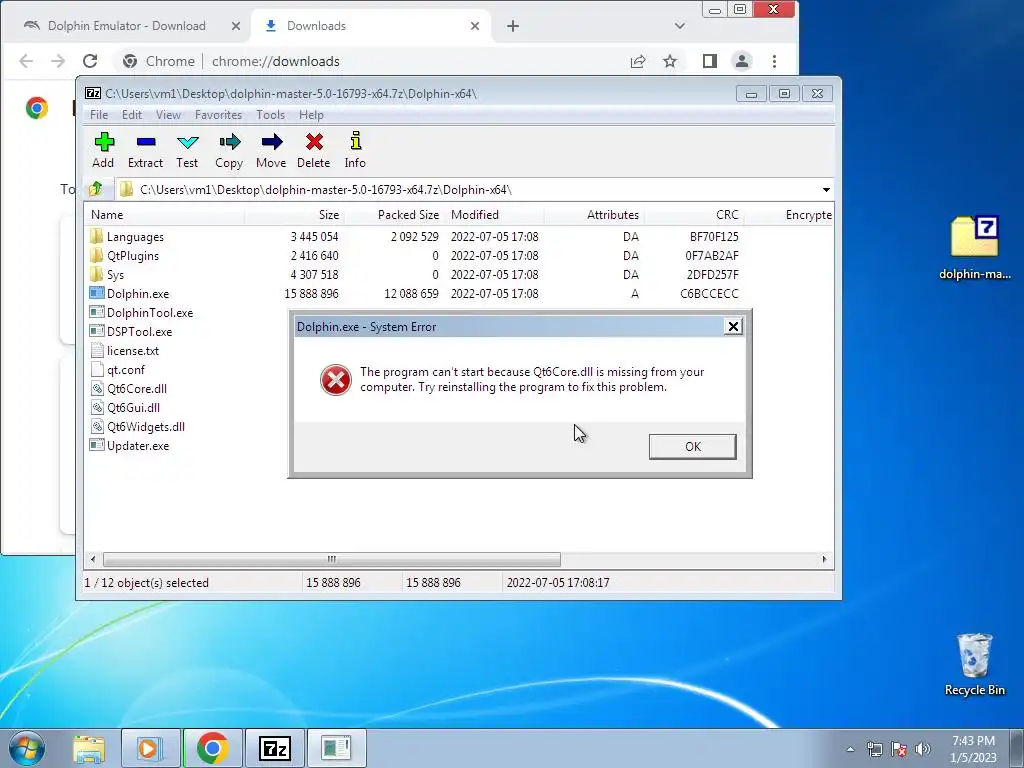The width and height of the screenshot is (1024, 768).
Task: Click the Test toolbar icon
Action: point(187,150)
